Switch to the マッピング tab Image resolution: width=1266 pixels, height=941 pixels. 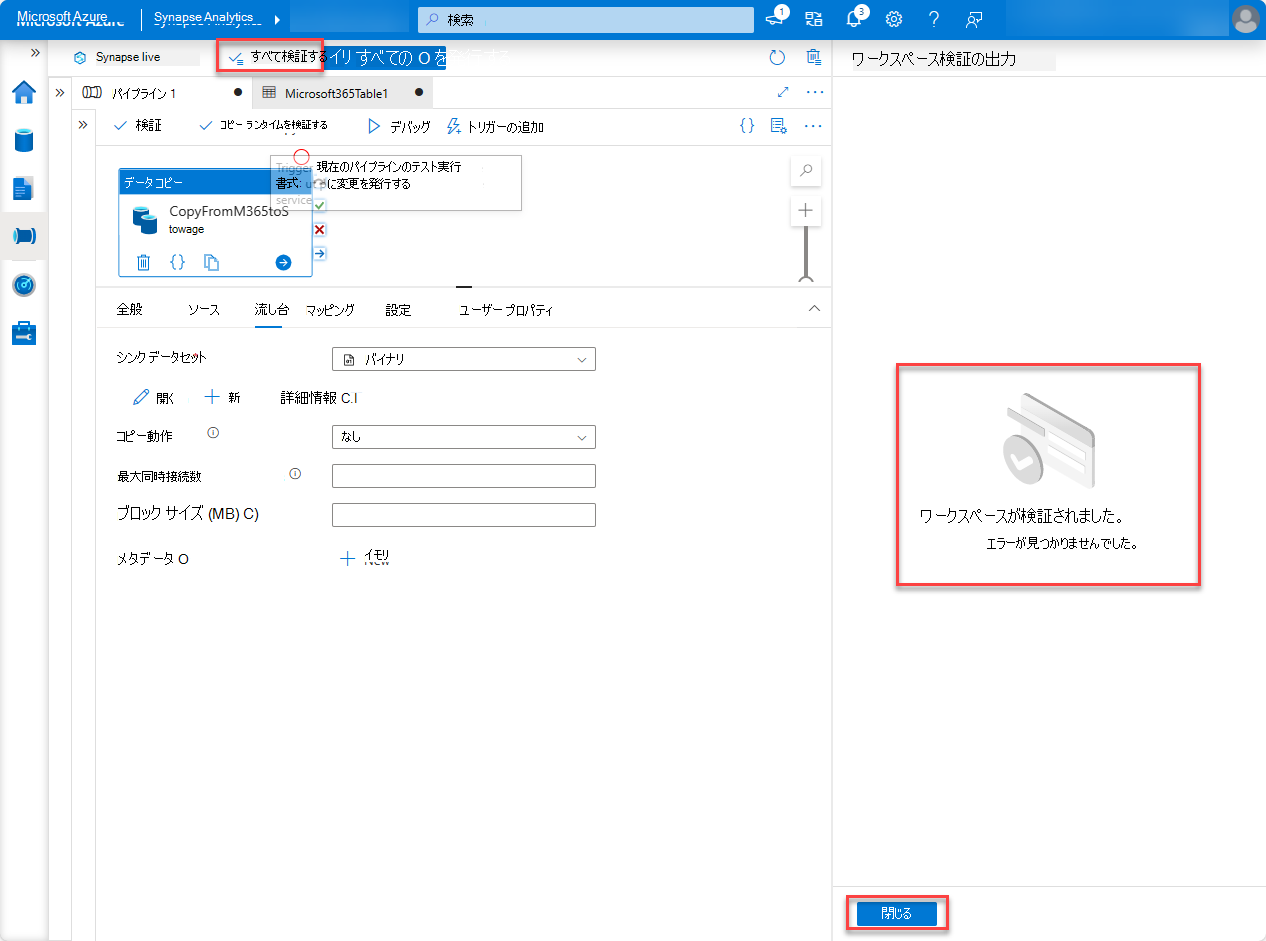click(x=331, y=309)
